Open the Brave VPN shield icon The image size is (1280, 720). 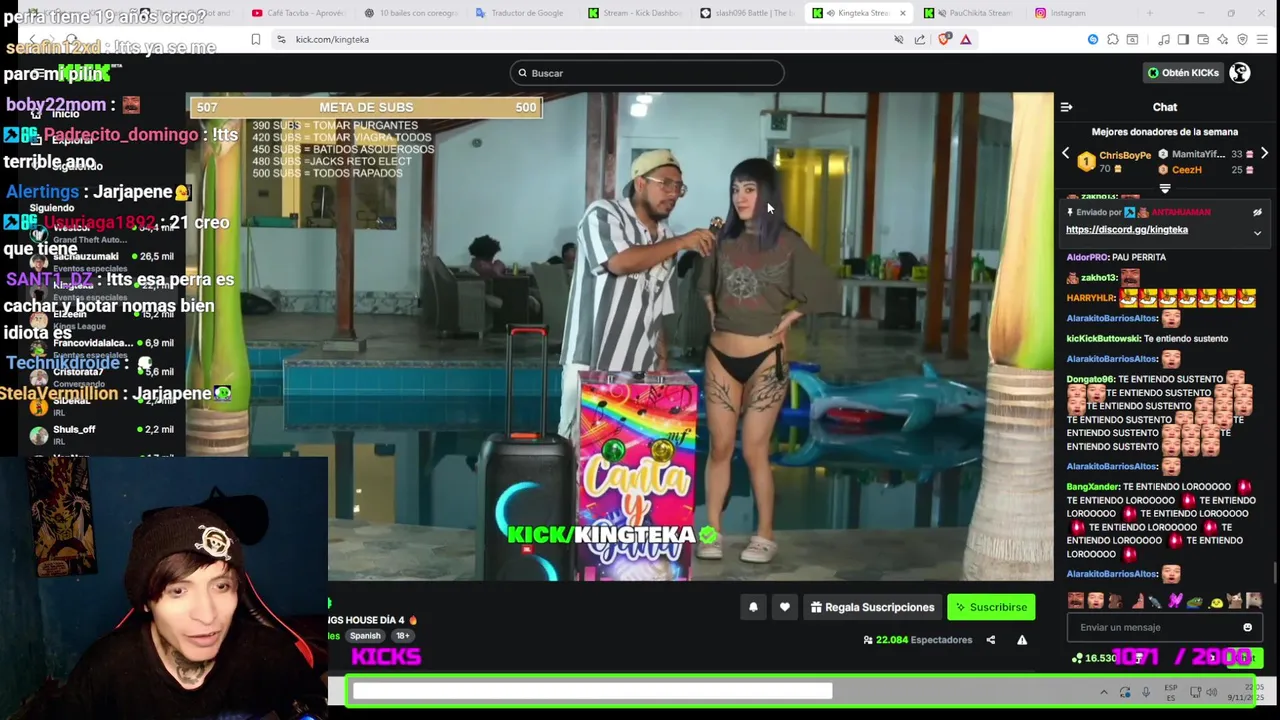pos(1242,39)
